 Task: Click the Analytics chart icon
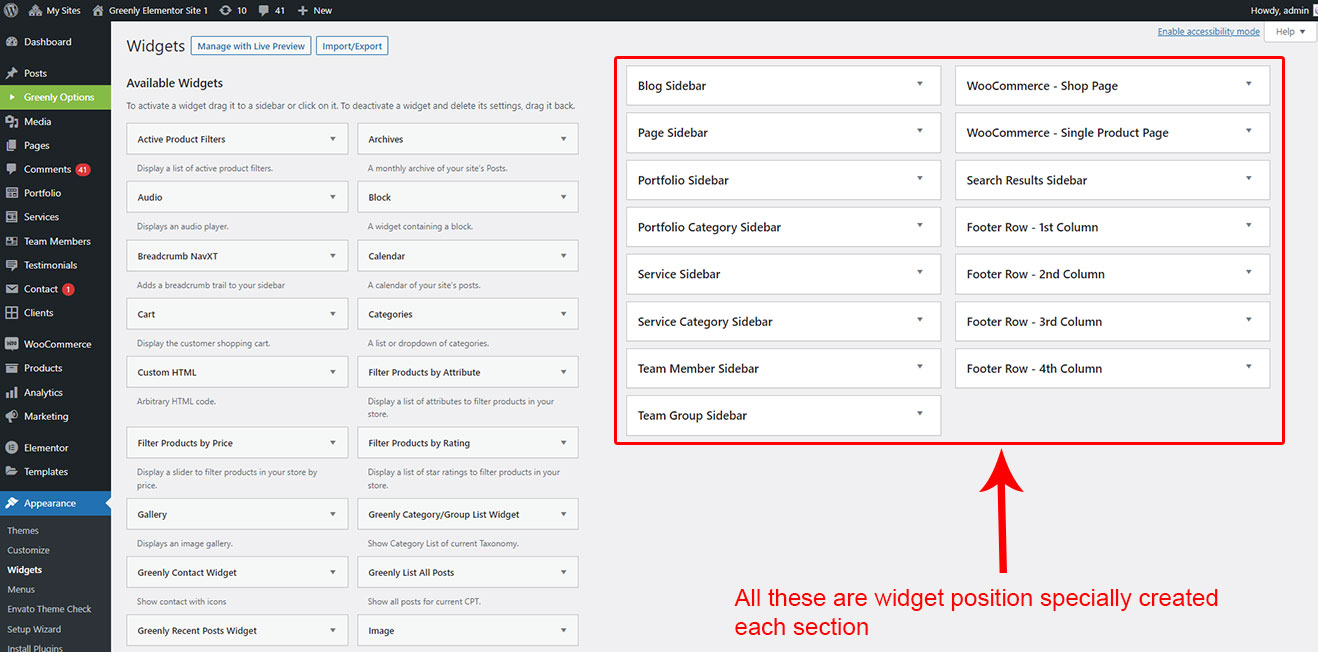(12, 393)
